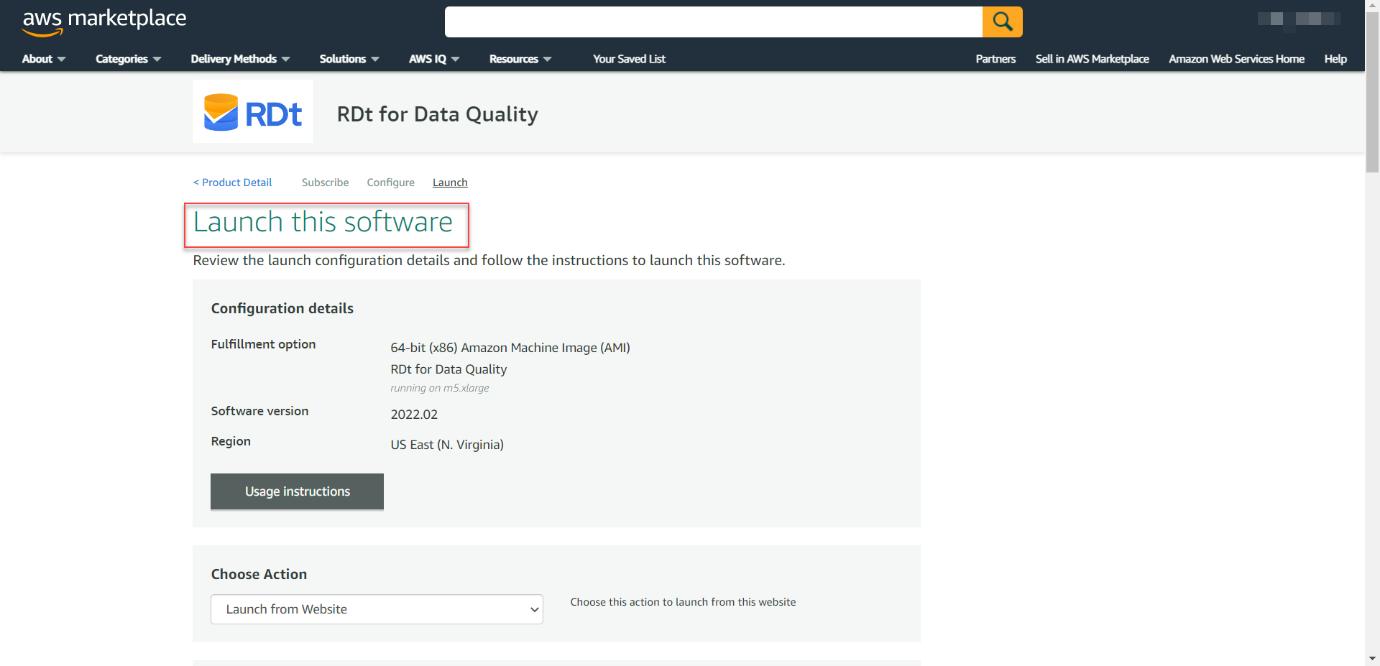This screenshot has width=1380, height=666.
Task: Click the RDt product logo
Action: (253, 112)
